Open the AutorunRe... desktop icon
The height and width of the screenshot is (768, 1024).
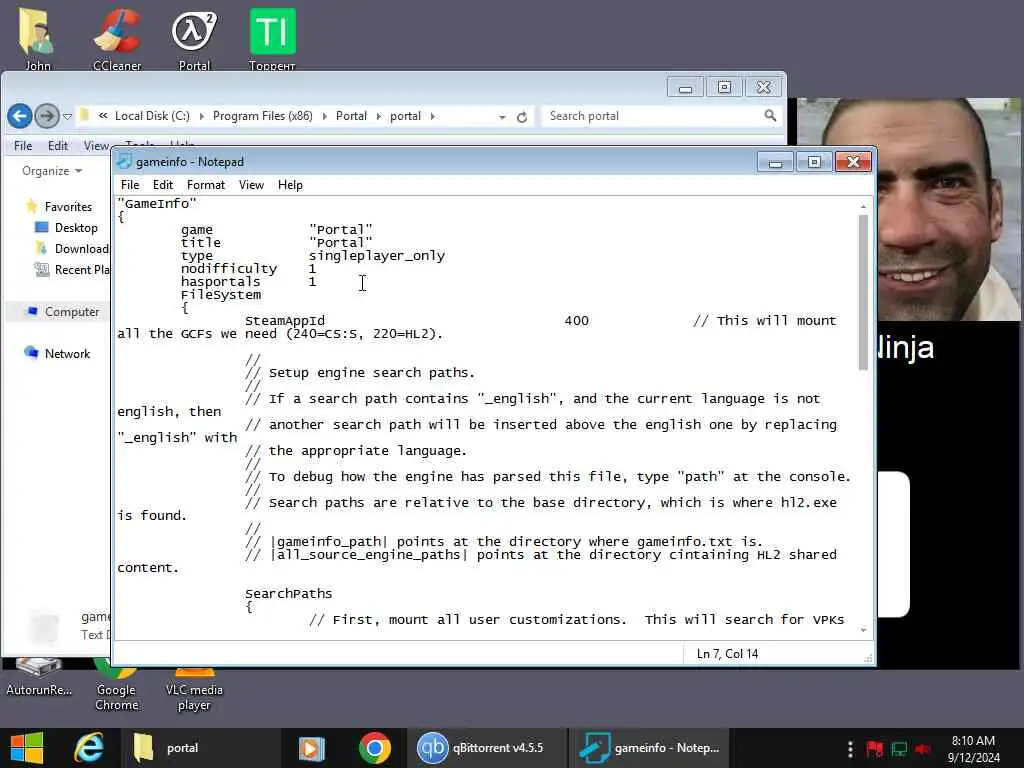coord(39,679)
